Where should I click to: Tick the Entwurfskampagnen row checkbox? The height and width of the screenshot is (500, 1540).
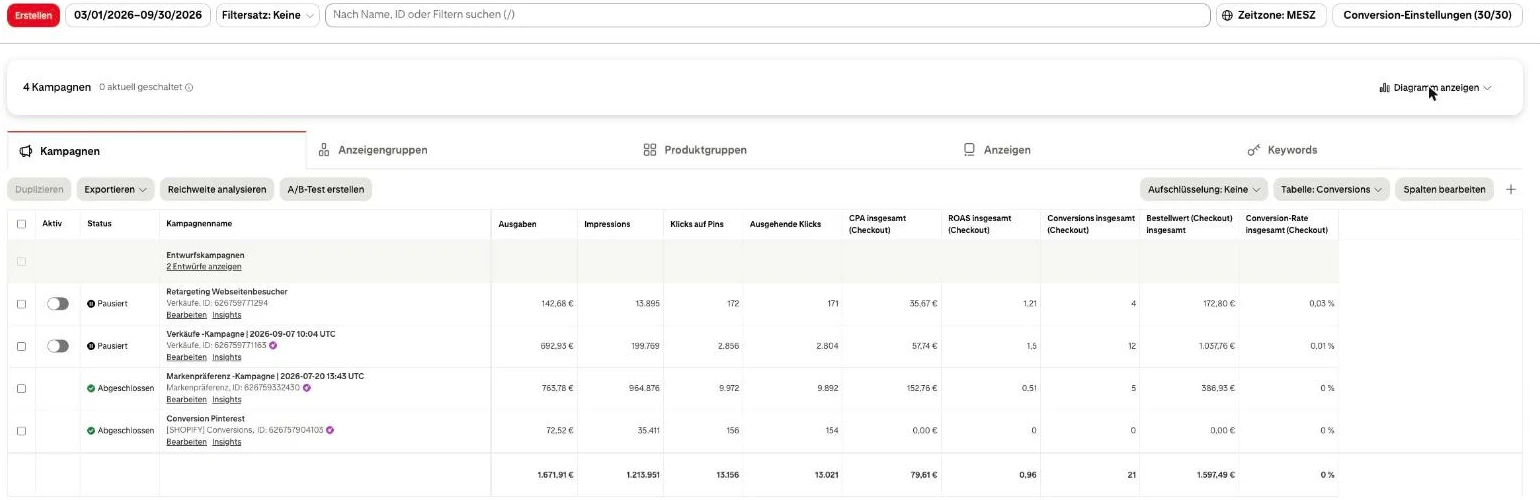click(x=22, y=261)
